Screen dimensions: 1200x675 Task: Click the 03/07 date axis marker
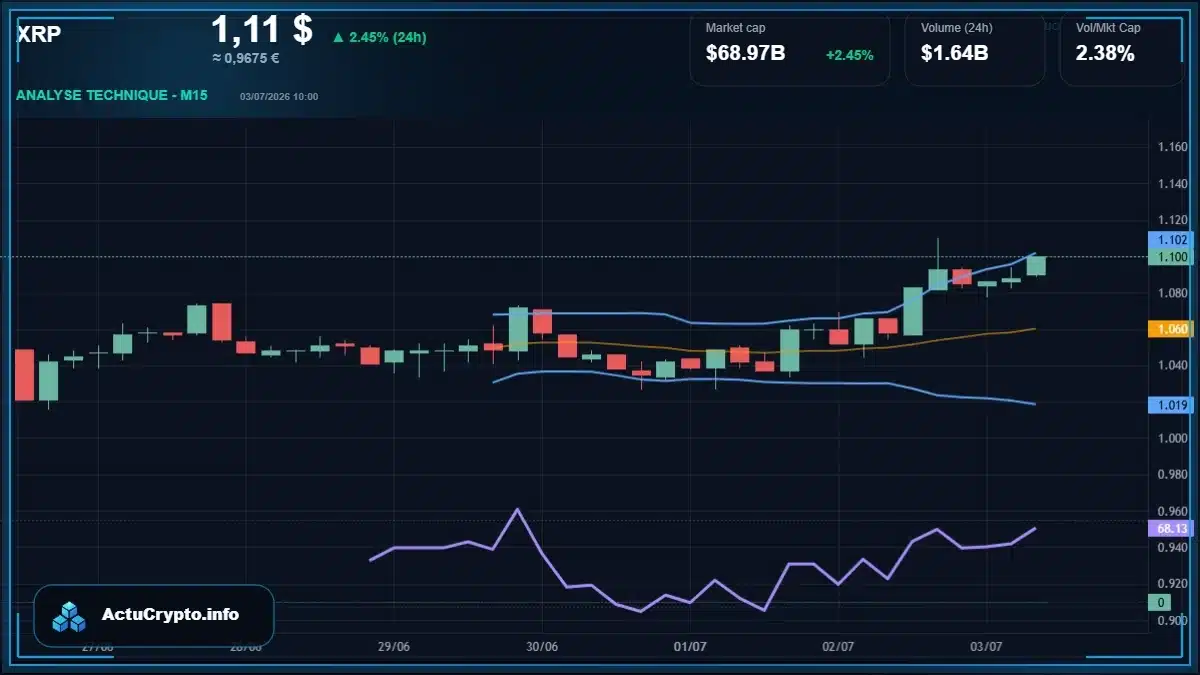tap(987, 647)
